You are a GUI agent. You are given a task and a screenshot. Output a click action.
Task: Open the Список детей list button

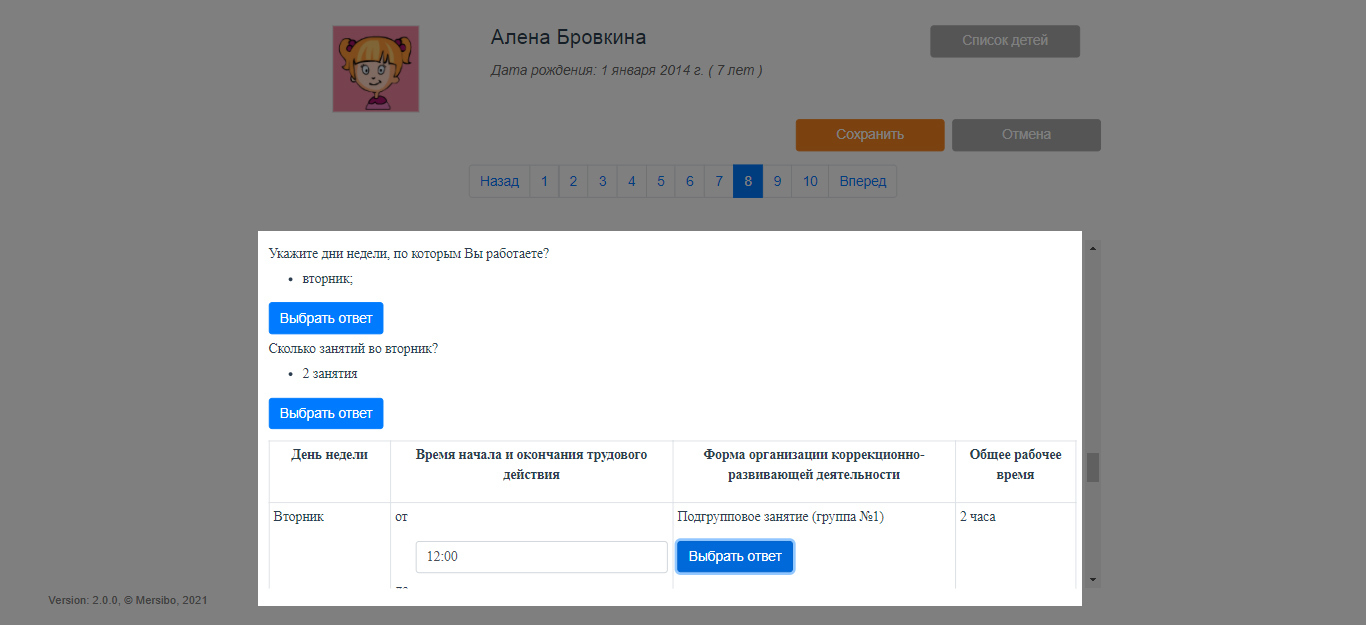[1005, 41]
